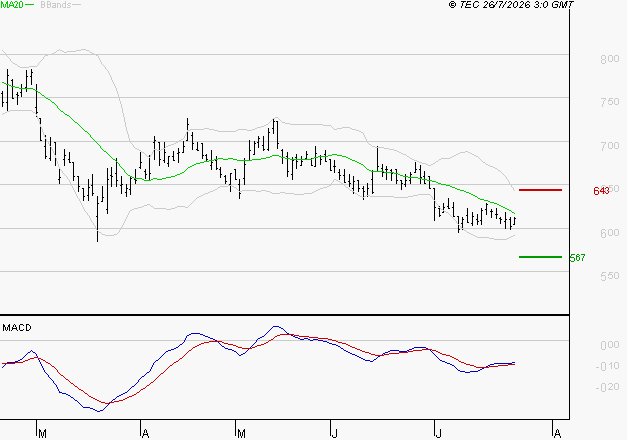
Task: Click the 550 price axis label
Action: (x=610, y=276)
